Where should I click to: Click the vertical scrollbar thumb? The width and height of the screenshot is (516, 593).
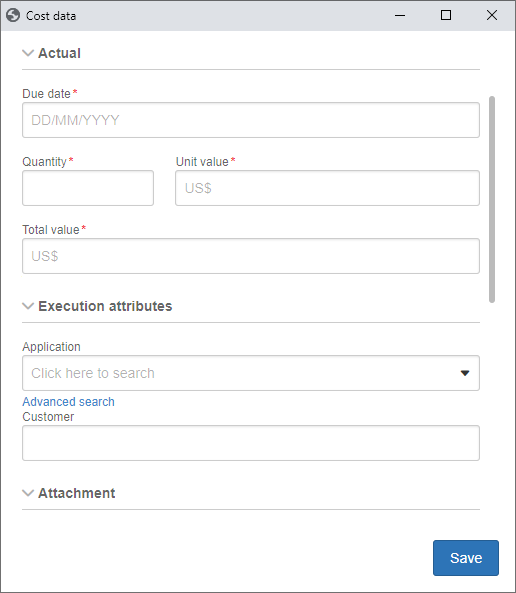[x=492, y=199]
